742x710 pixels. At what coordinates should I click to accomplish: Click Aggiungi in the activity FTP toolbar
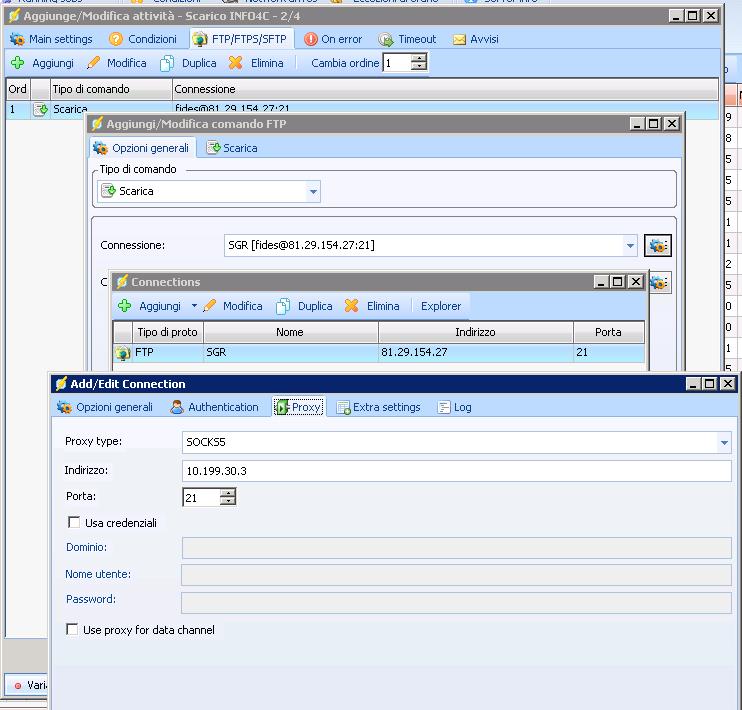[x=42, y=63]
